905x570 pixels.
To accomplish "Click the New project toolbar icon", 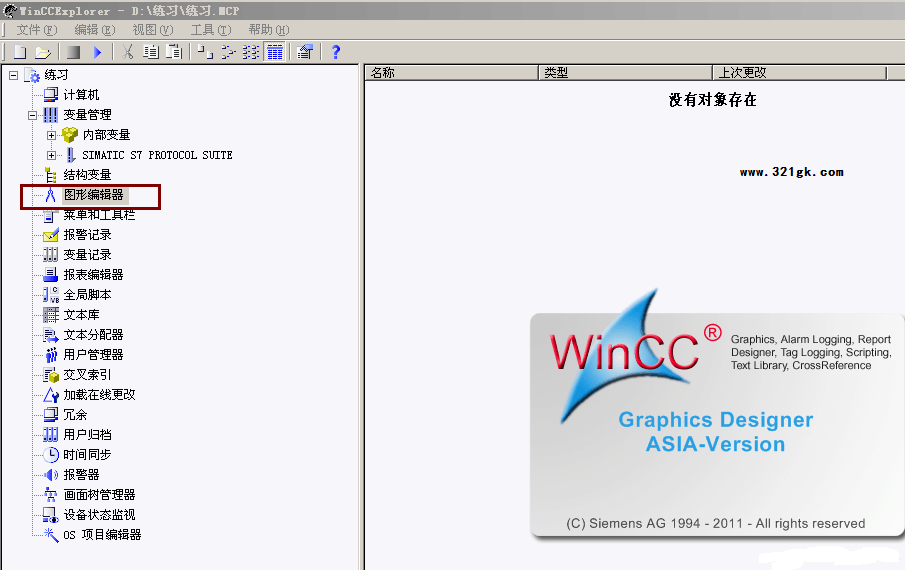I will [20, 52].
